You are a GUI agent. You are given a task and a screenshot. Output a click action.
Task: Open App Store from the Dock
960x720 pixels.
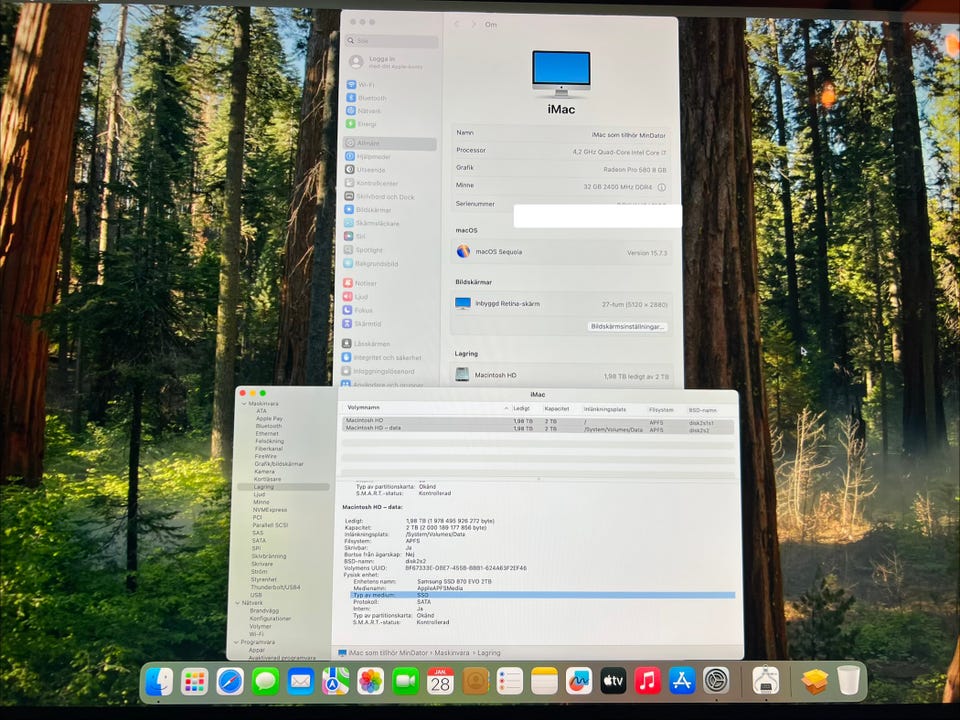pos(681,681)
